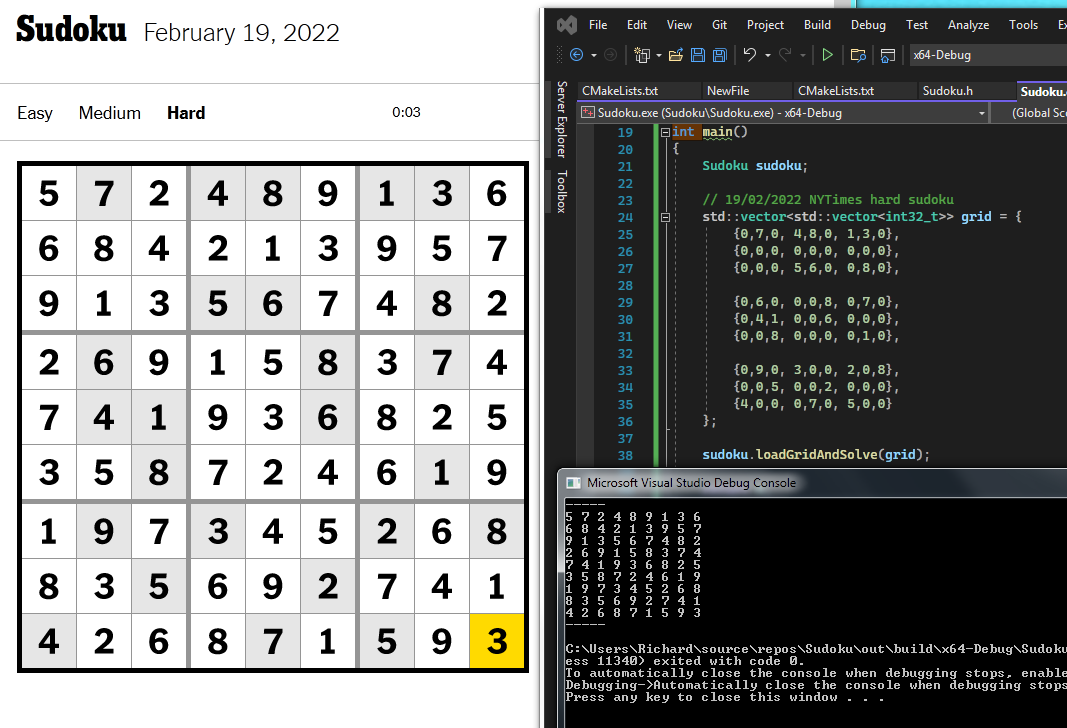
Task: Open the File menu
Action: click(x=598, y=25)
